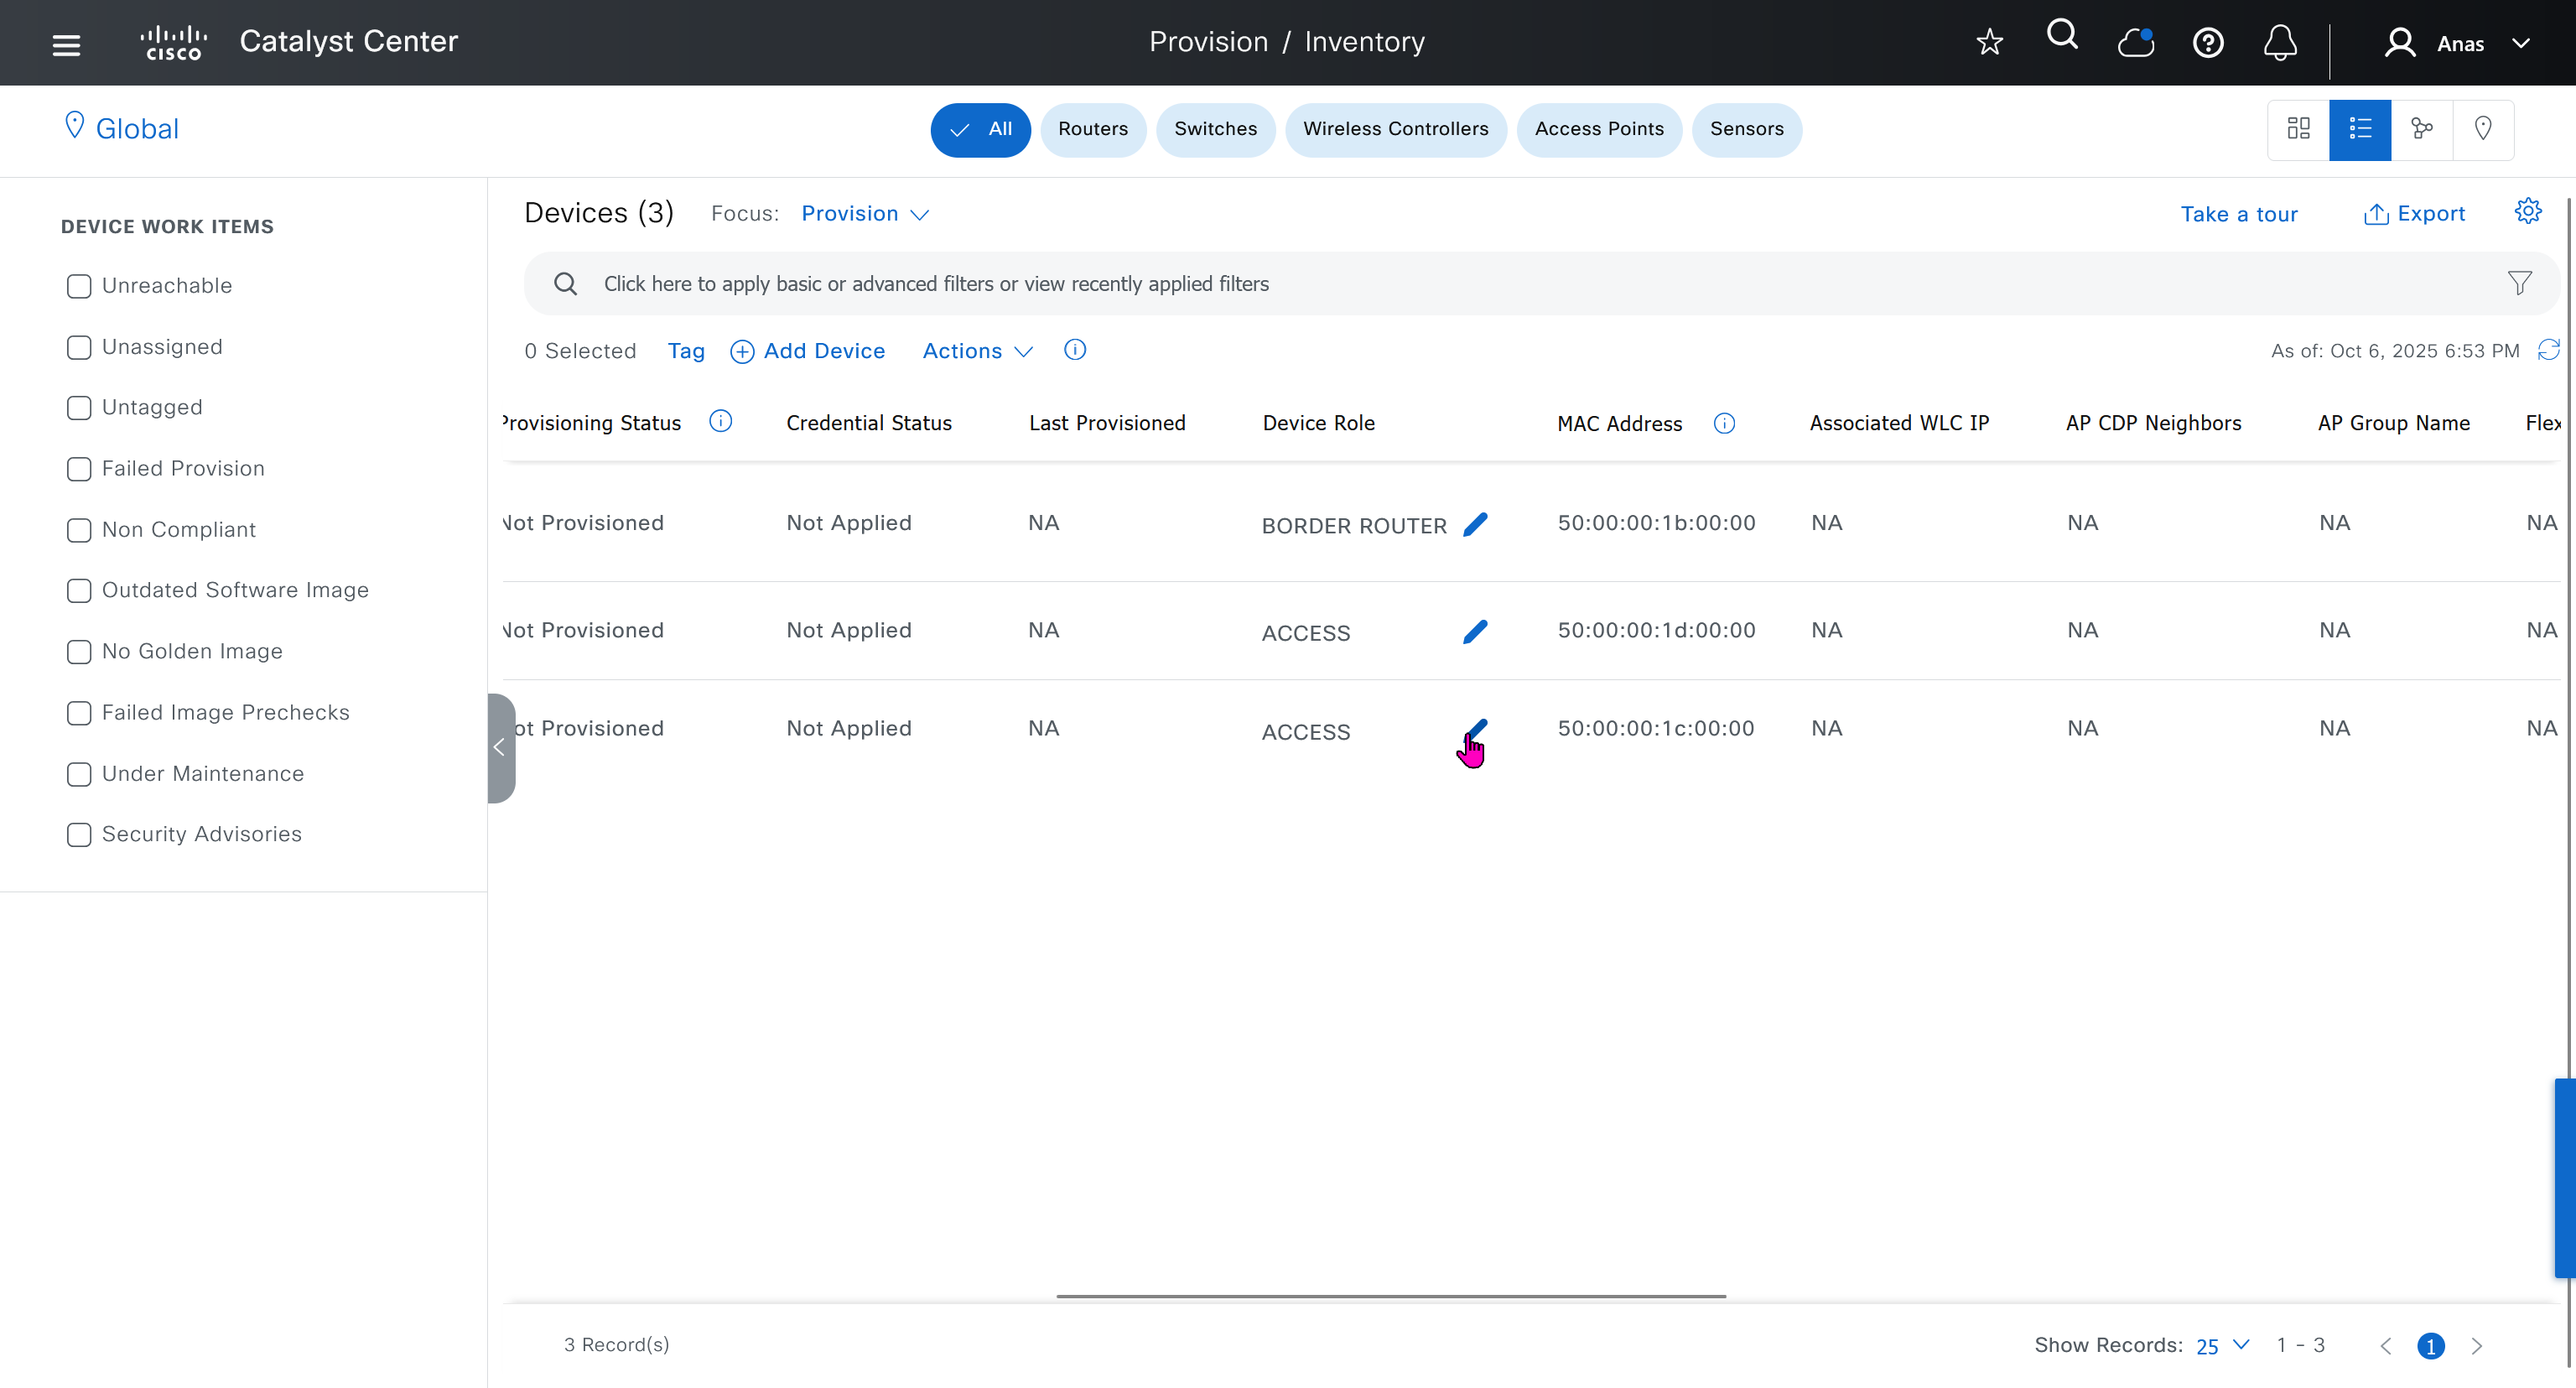Open the Actions dropdown menu

pyautogui.click(x=976, y=351)
